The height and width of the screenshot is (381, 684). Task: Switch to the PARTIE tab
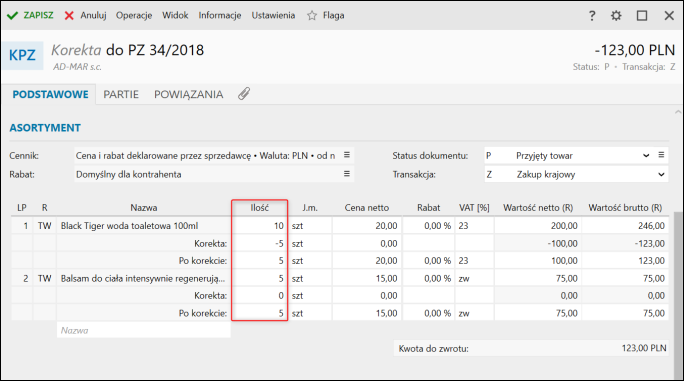121,94
